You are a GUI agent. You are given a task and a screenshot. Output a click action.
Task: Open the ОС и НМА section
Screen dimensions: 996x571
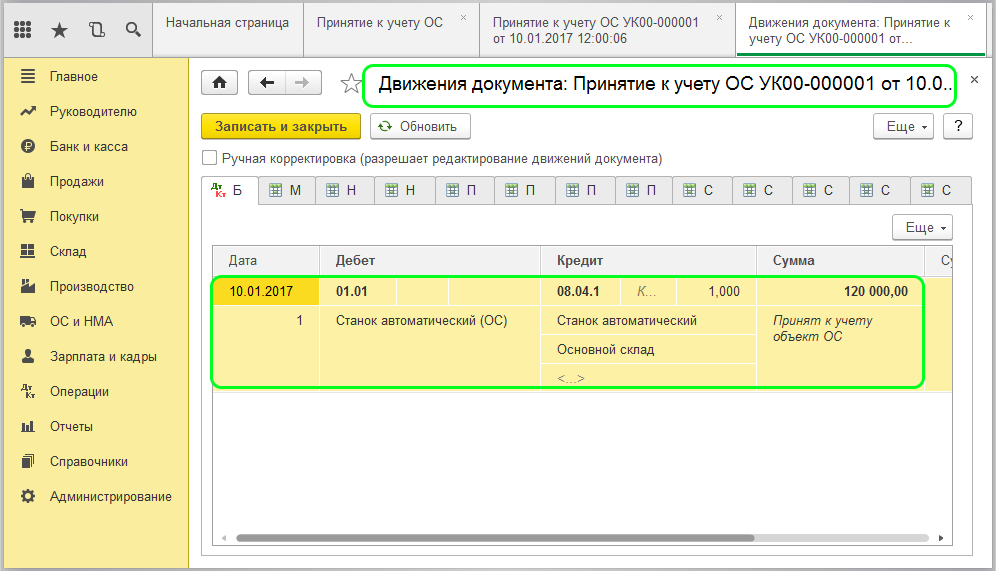(x=81, y=321)
